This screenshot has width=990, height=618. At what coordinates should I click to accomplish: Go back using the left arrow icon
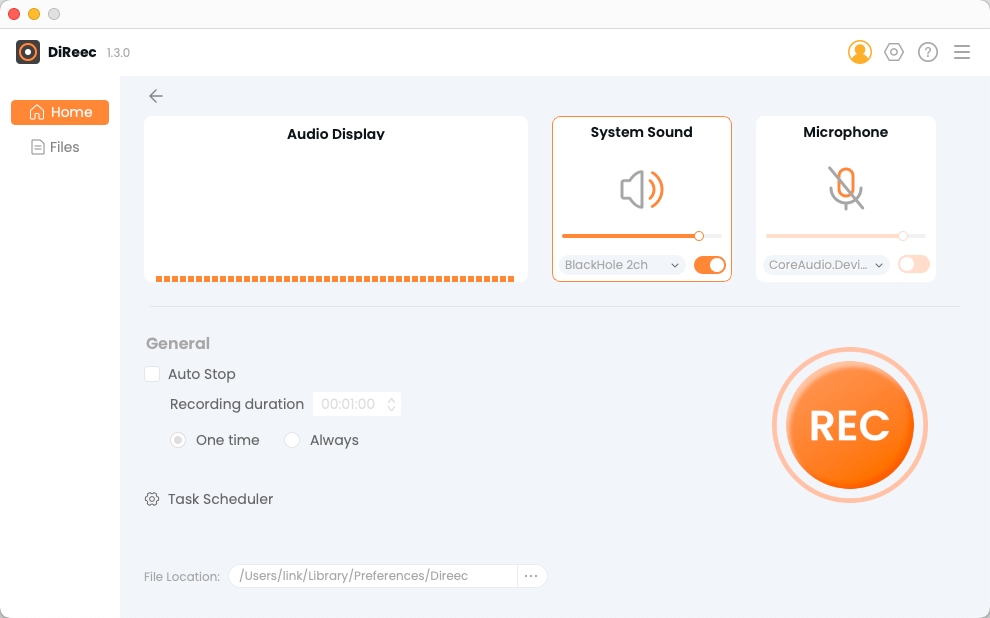[156, 96]
